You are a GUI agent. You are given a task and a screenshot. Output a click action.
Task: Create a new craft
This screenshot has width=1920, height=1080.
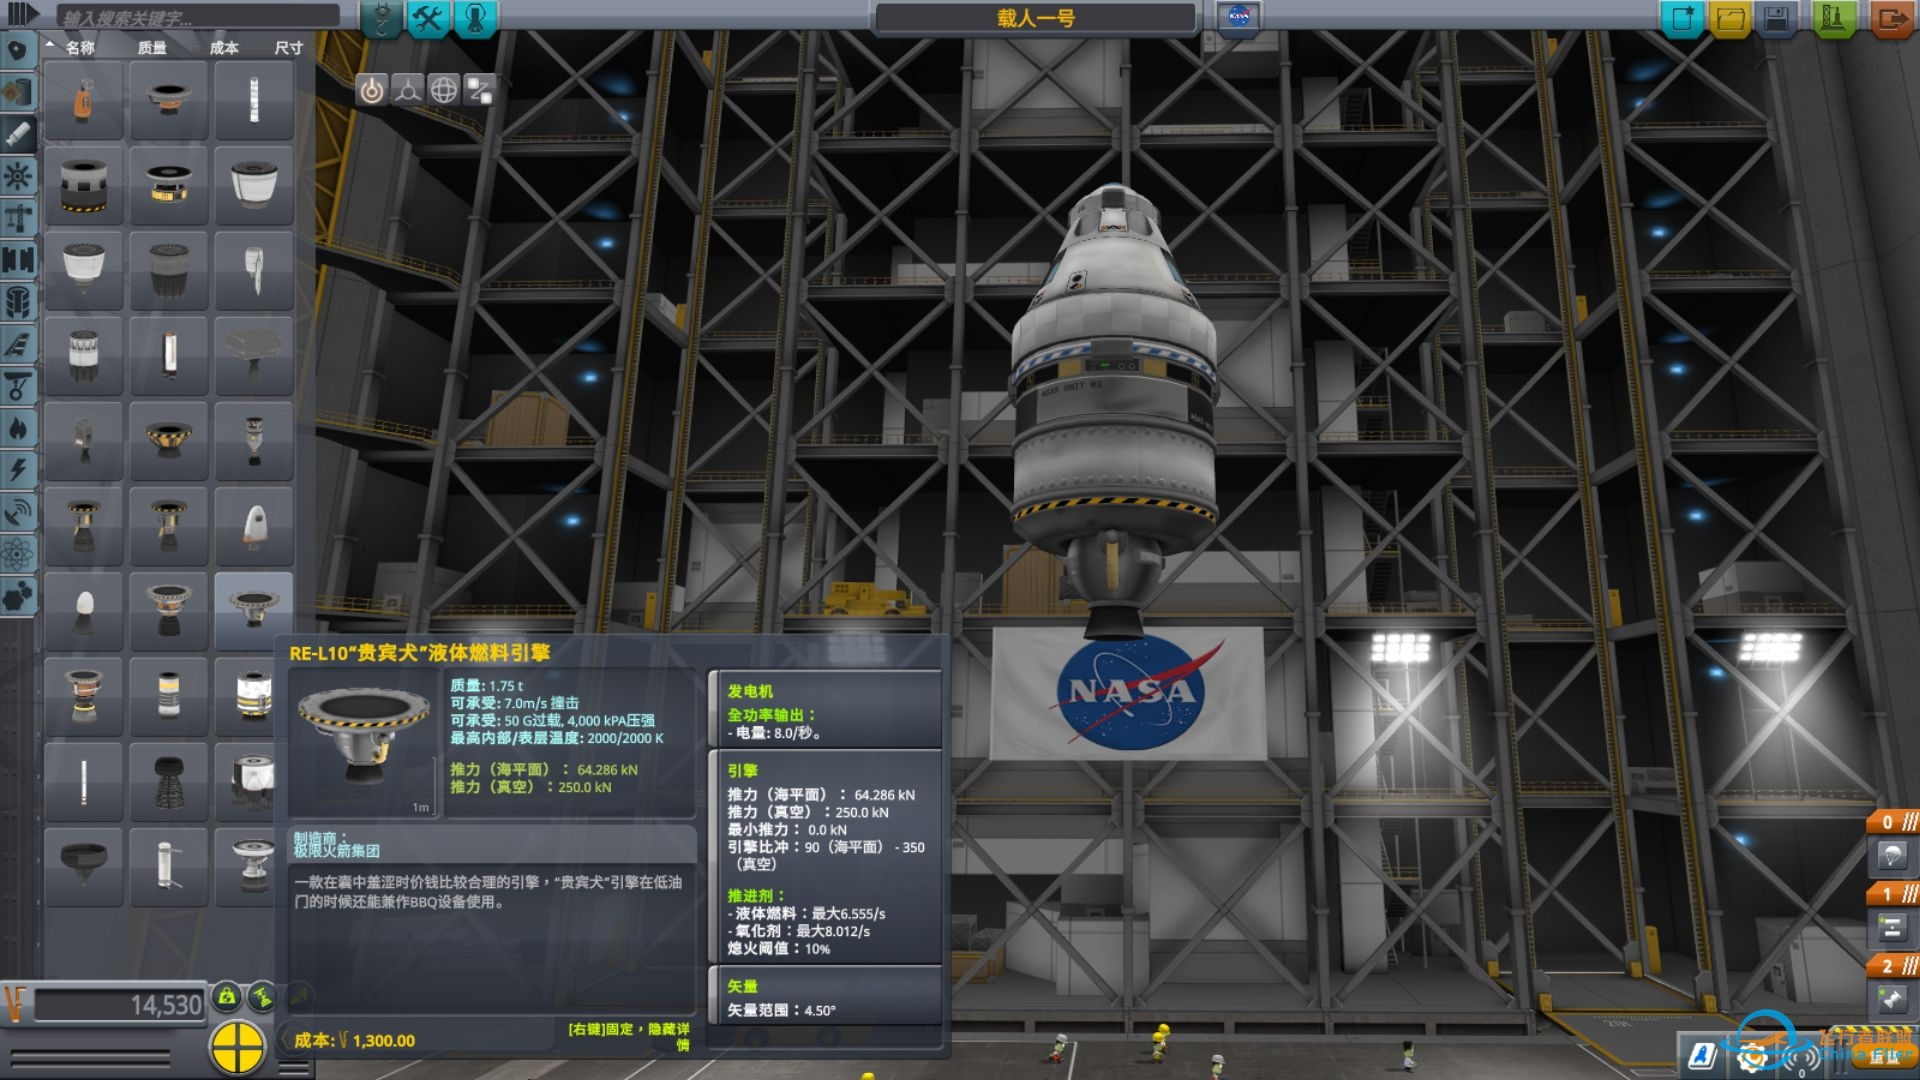pos(1682,19)
